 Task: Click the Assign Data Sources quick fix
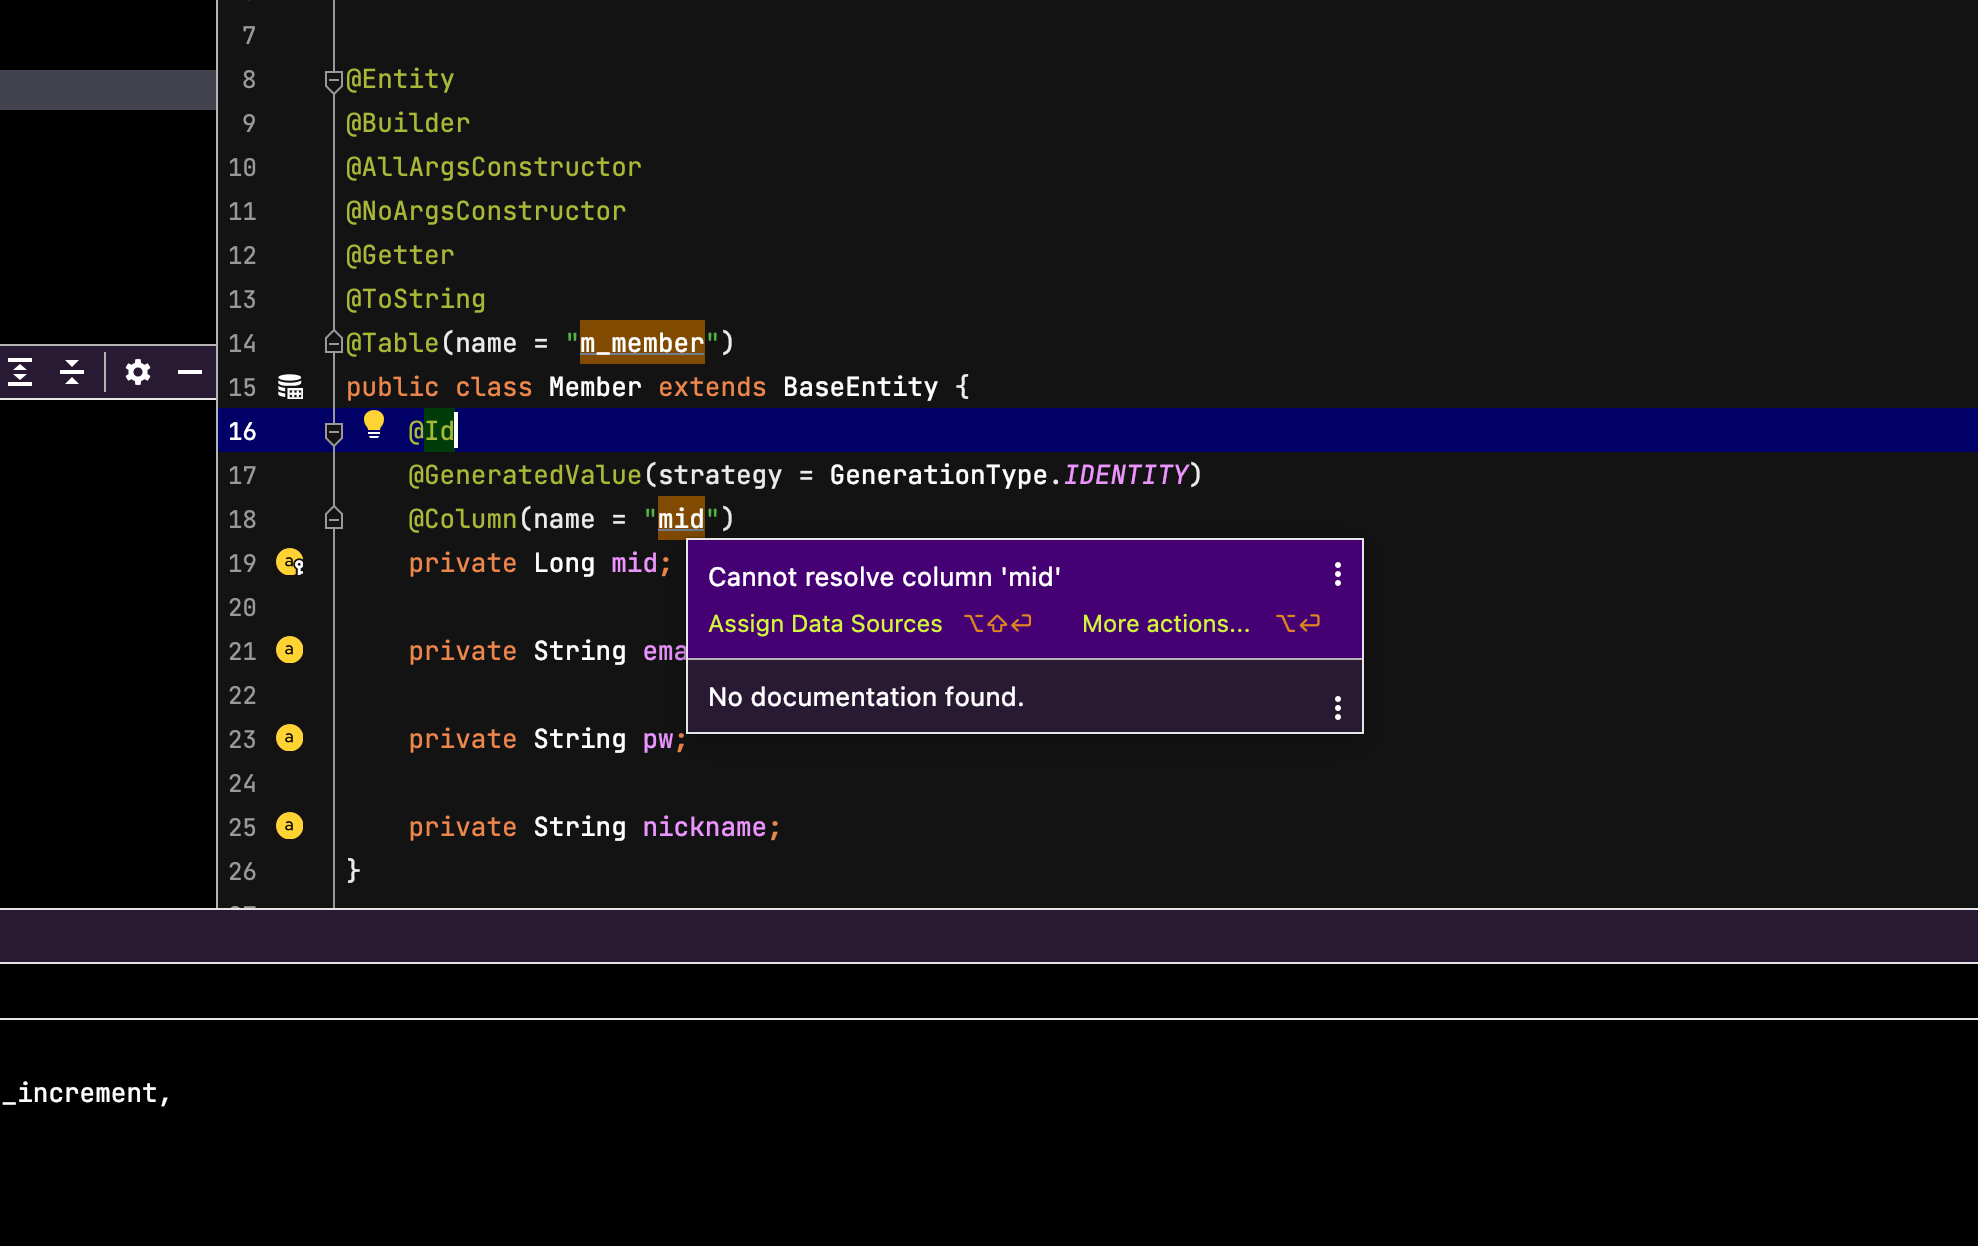(825, 624)
